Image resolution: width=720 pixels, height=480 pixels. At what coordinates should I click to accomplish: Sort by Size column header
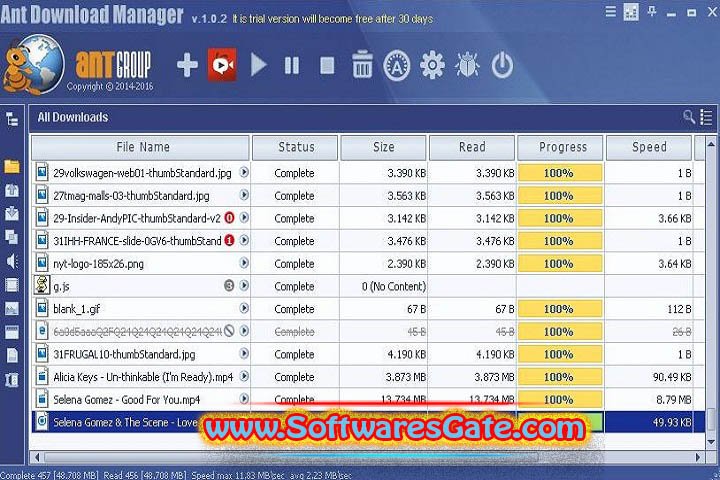[384, 147]
